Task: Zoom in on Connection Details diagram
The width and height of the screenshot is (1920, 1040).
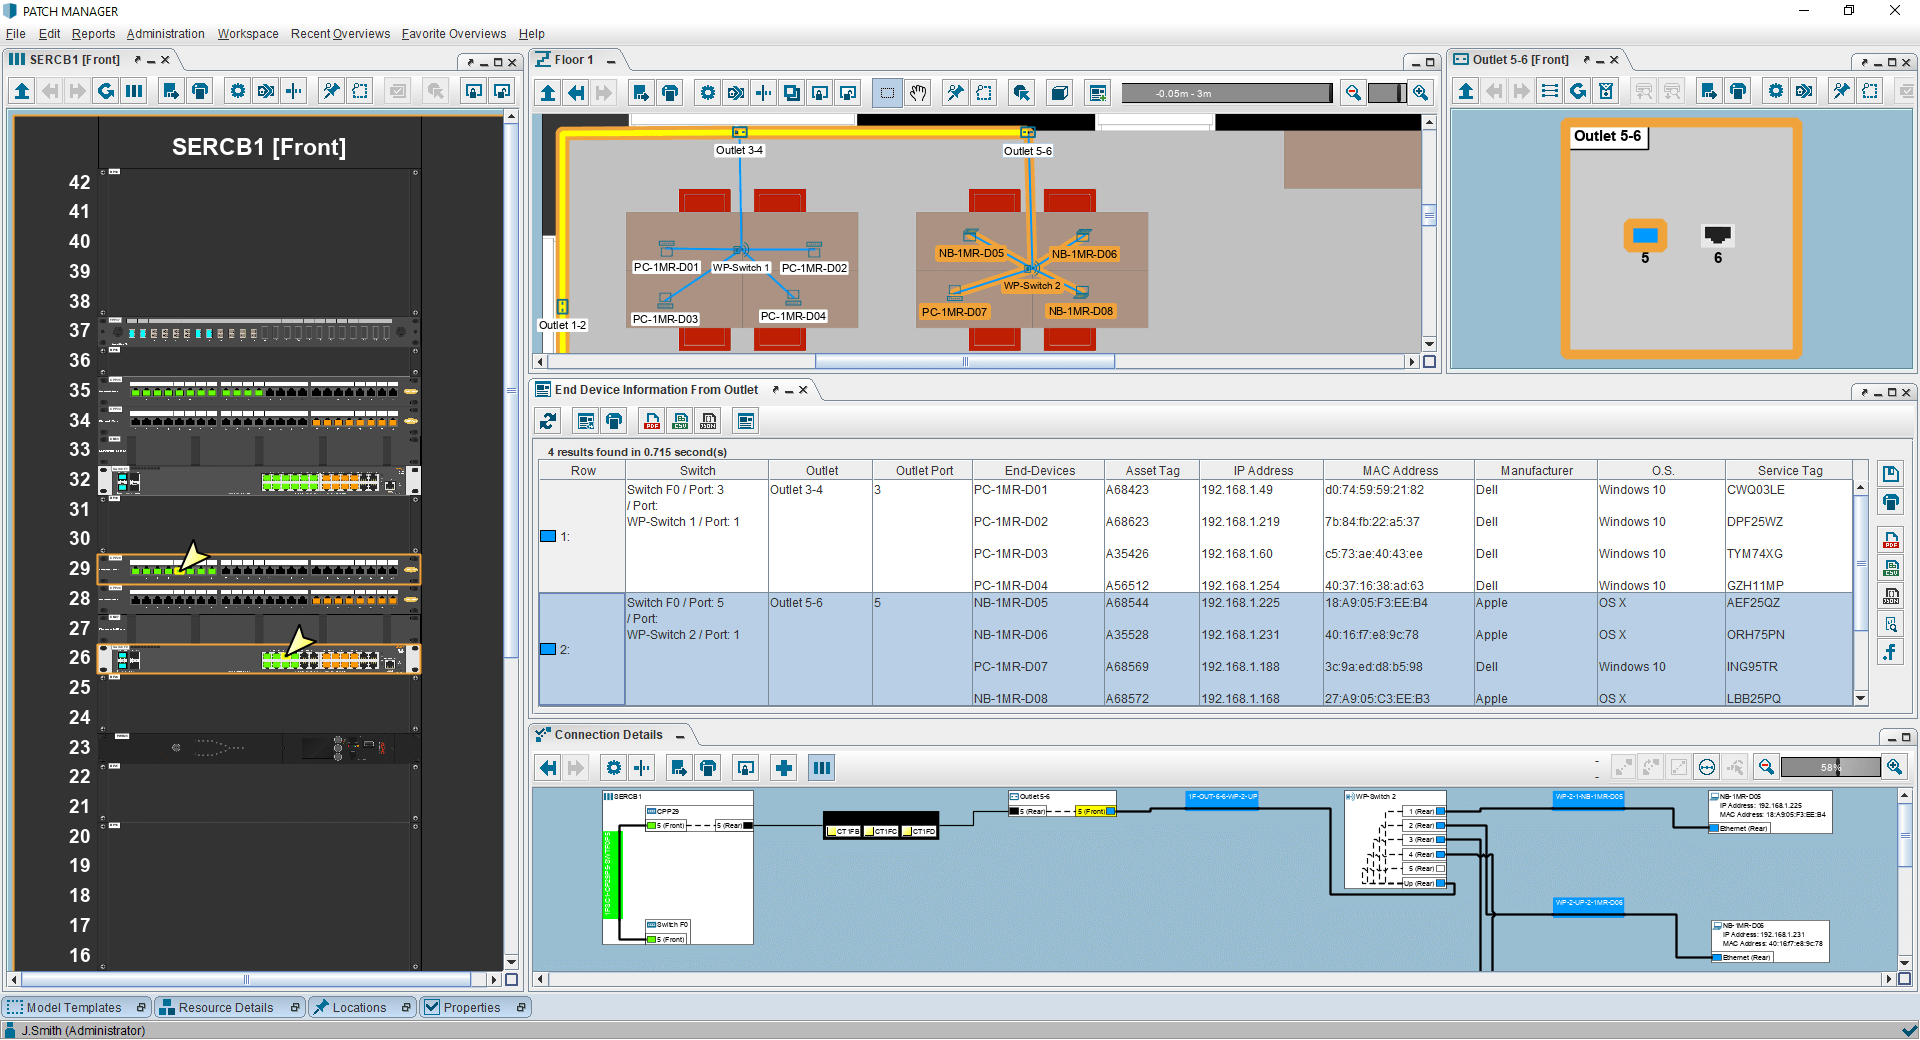Action: click(1894, 767)
